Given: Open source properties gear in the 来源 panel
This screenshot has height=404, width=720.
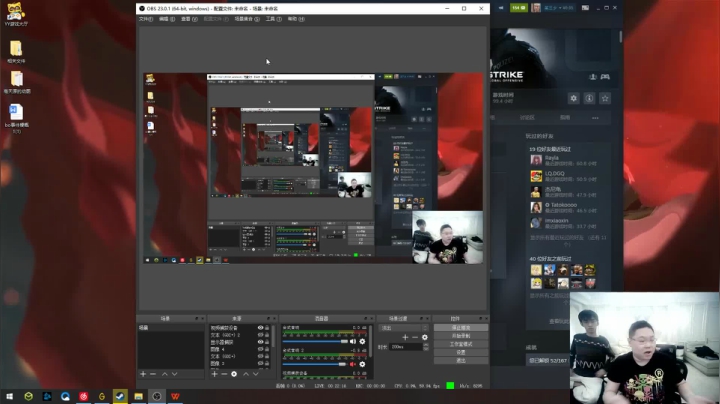Looking at the screenshot, I should (234, 374).
